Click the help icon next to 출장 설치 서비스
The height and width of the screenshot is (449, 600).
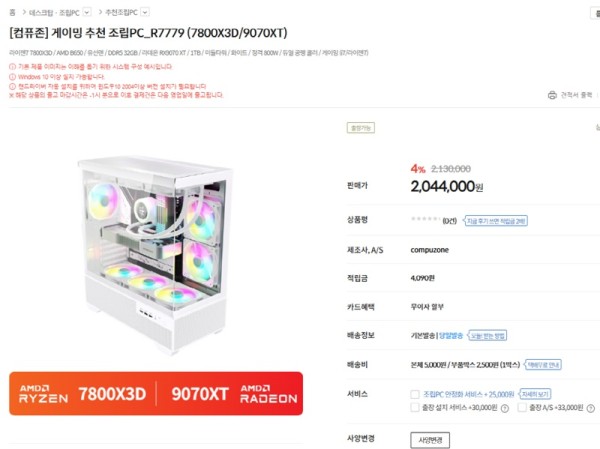point(505,408)
